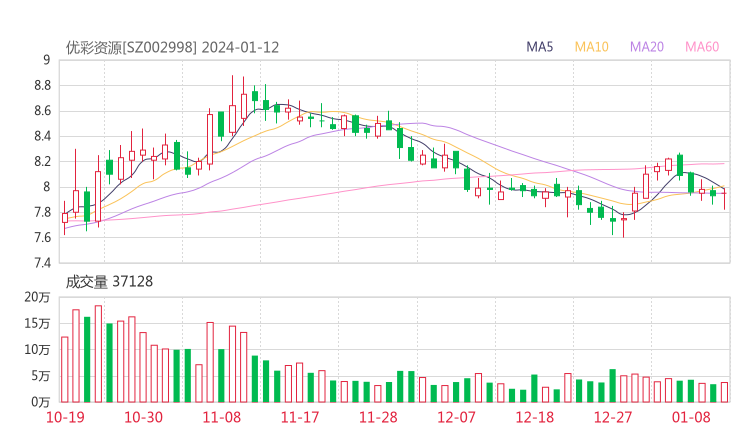
Task: Click the 15万 volume axis label
Action: click(37, 323)
